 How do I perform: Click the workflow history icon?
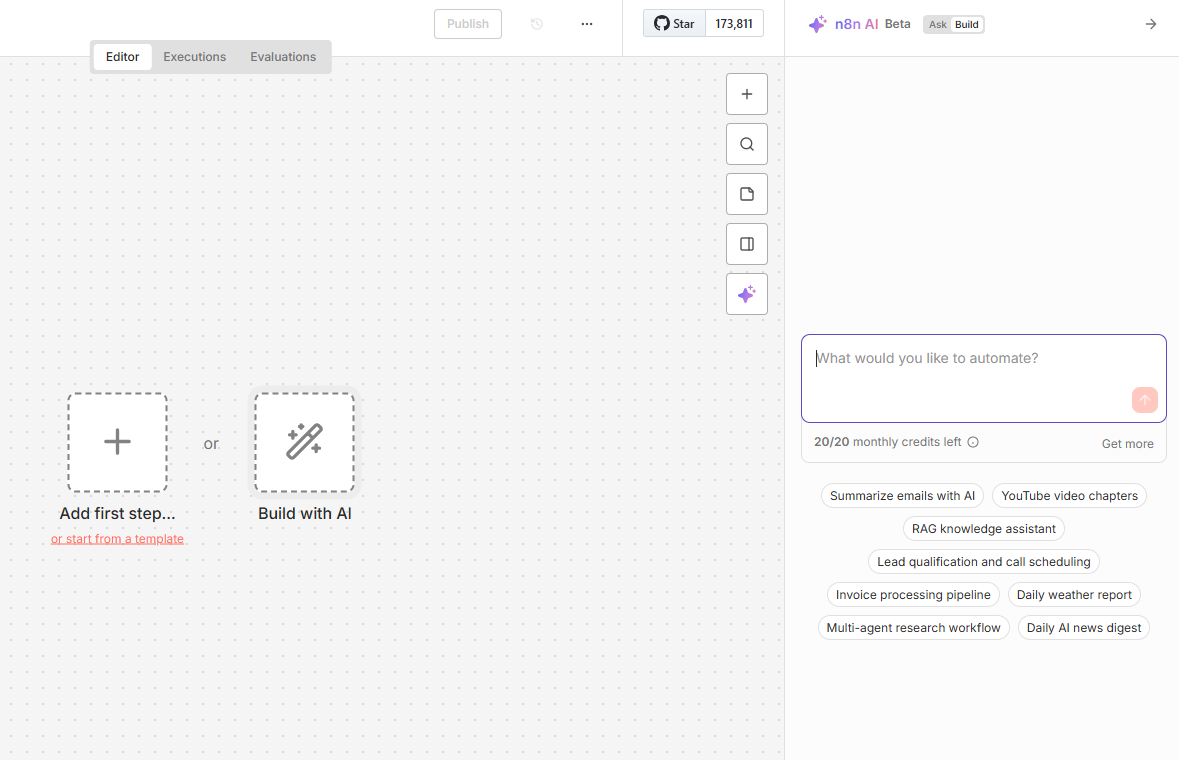pos(537,24)
